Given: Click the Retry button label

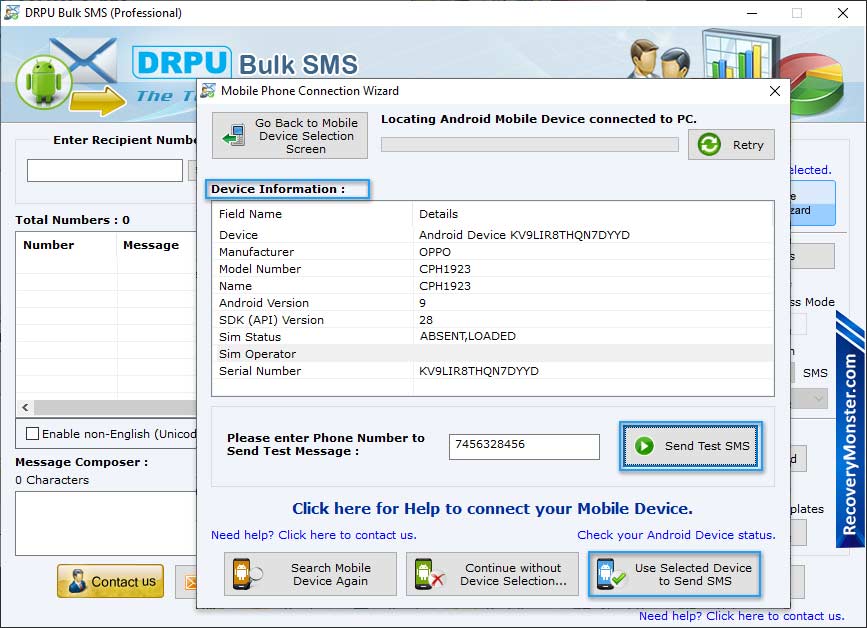Looking at the screenshot, I should (x=748, y=145).
